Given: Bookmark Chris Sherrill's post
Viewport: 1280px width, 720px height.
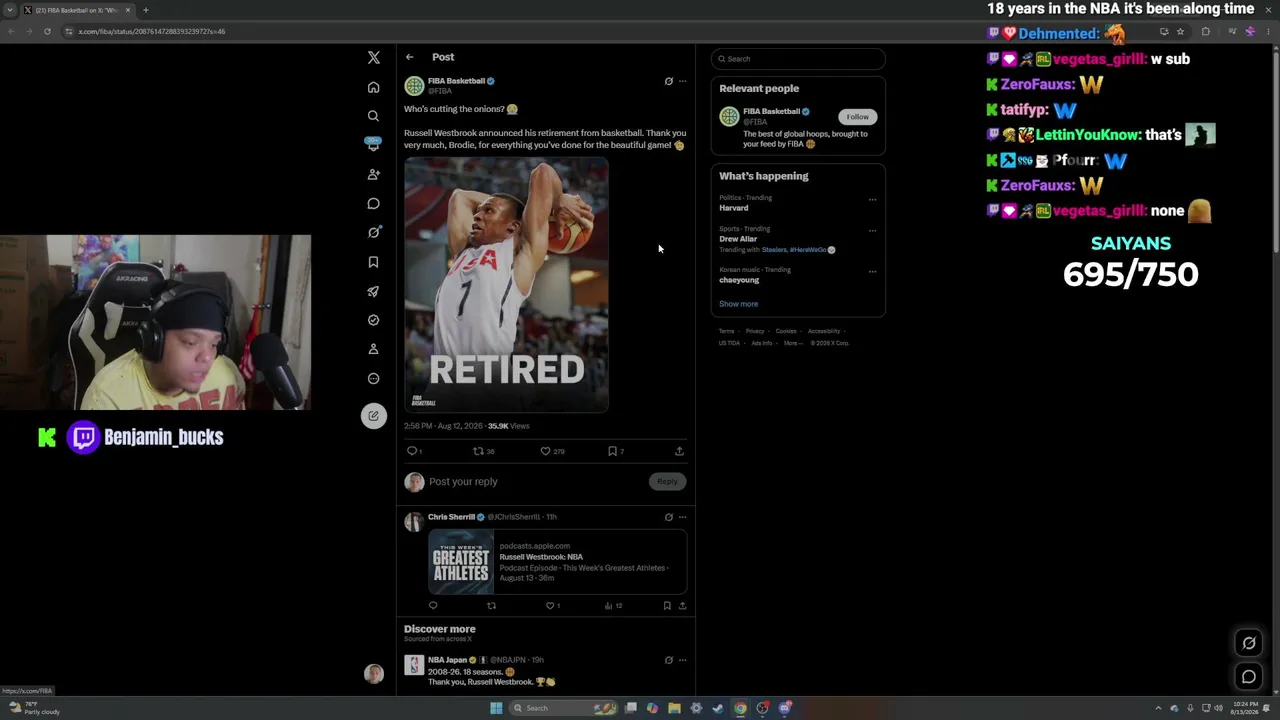Looking at the screenshot, I should click(667, 605).
